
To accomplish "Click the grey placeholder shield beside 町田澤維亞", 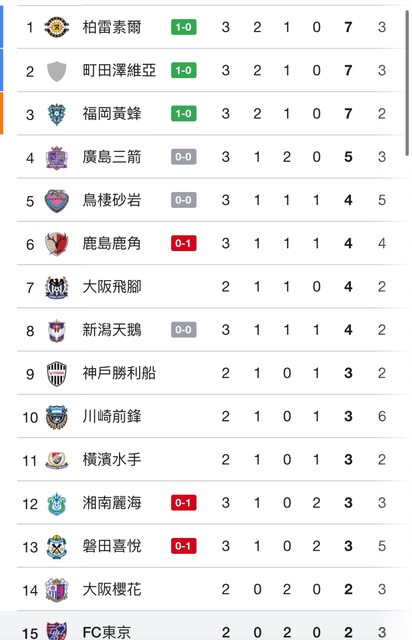I will point(56,71).
